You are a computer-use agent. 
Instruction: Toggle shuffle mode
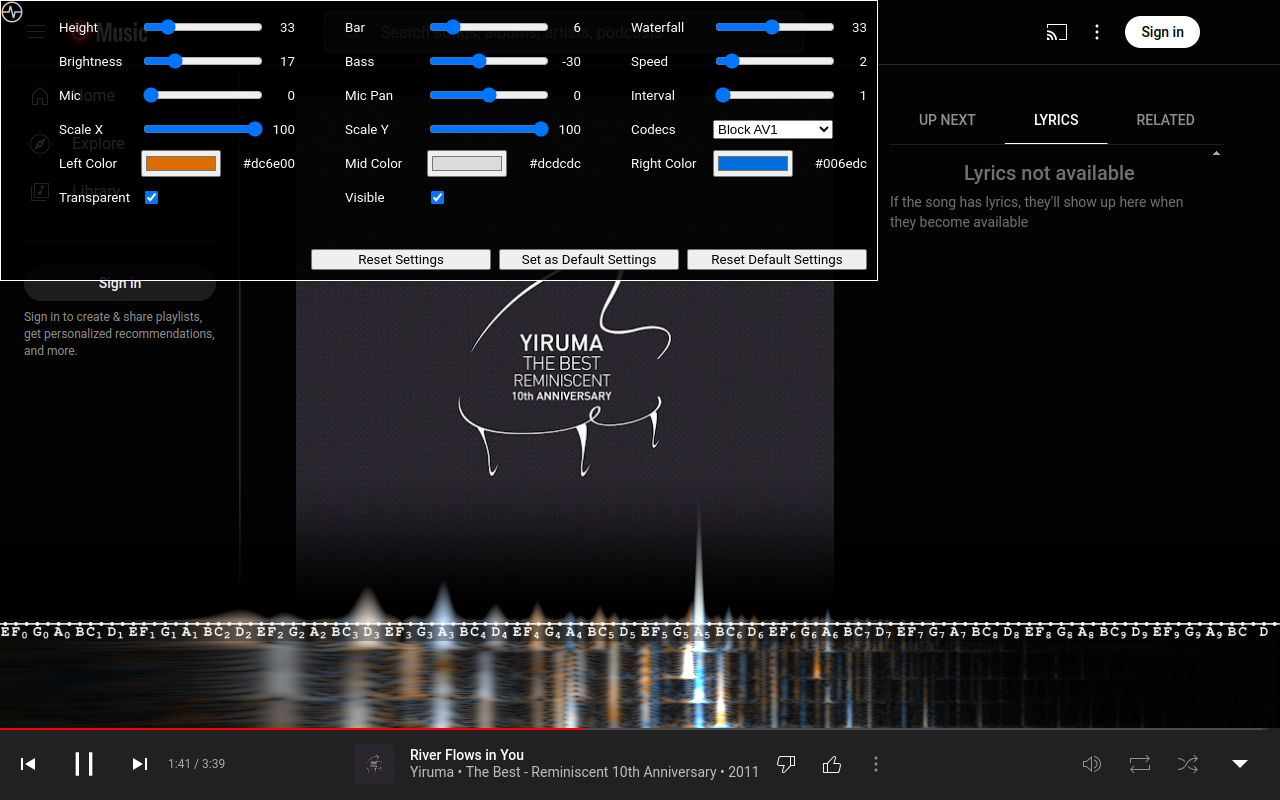pos(1188,764)
